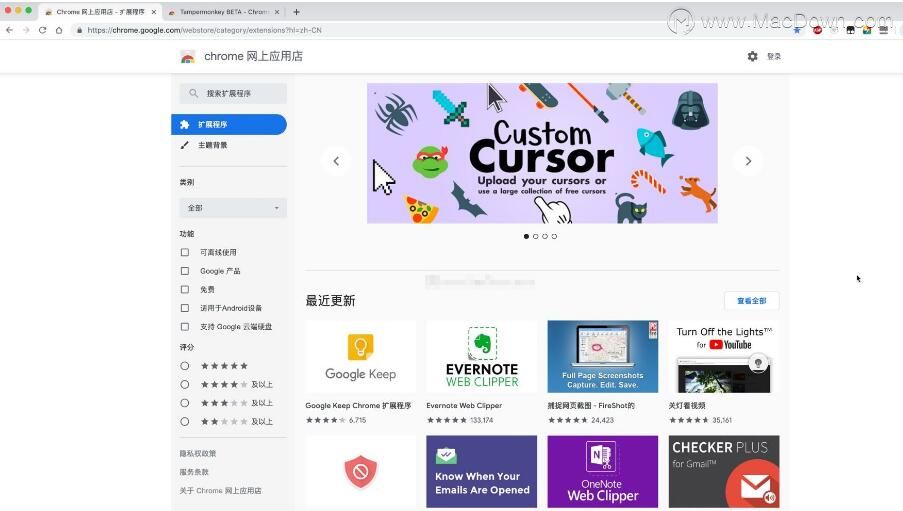Open the Evernote Web Clipper card
This screenshot has height=511, width=903.
pyautogui.click(x=481, y=373)
